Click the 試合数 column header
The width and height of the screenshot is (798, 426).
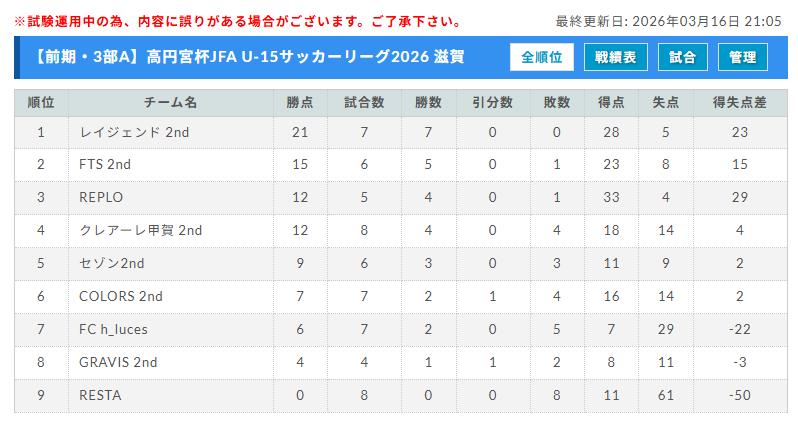(x=364, y=103)
